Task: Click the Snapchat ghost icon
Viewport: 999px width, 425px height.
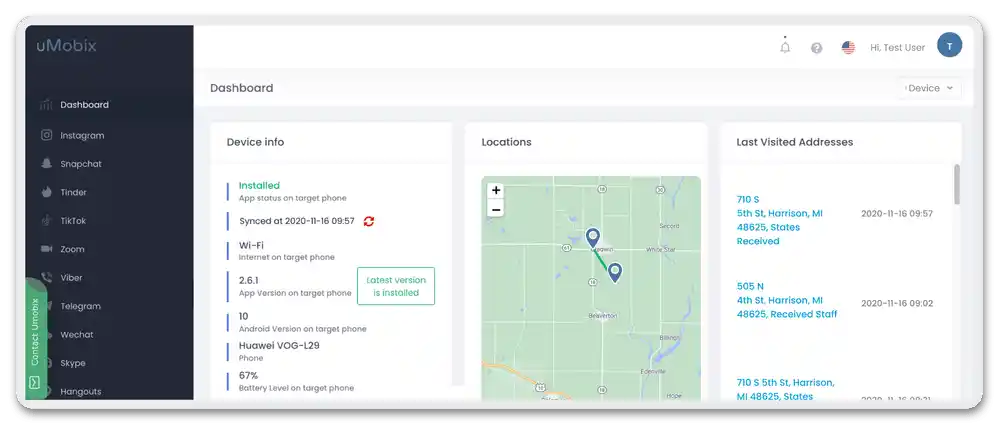Action: (x=46, y=164)
